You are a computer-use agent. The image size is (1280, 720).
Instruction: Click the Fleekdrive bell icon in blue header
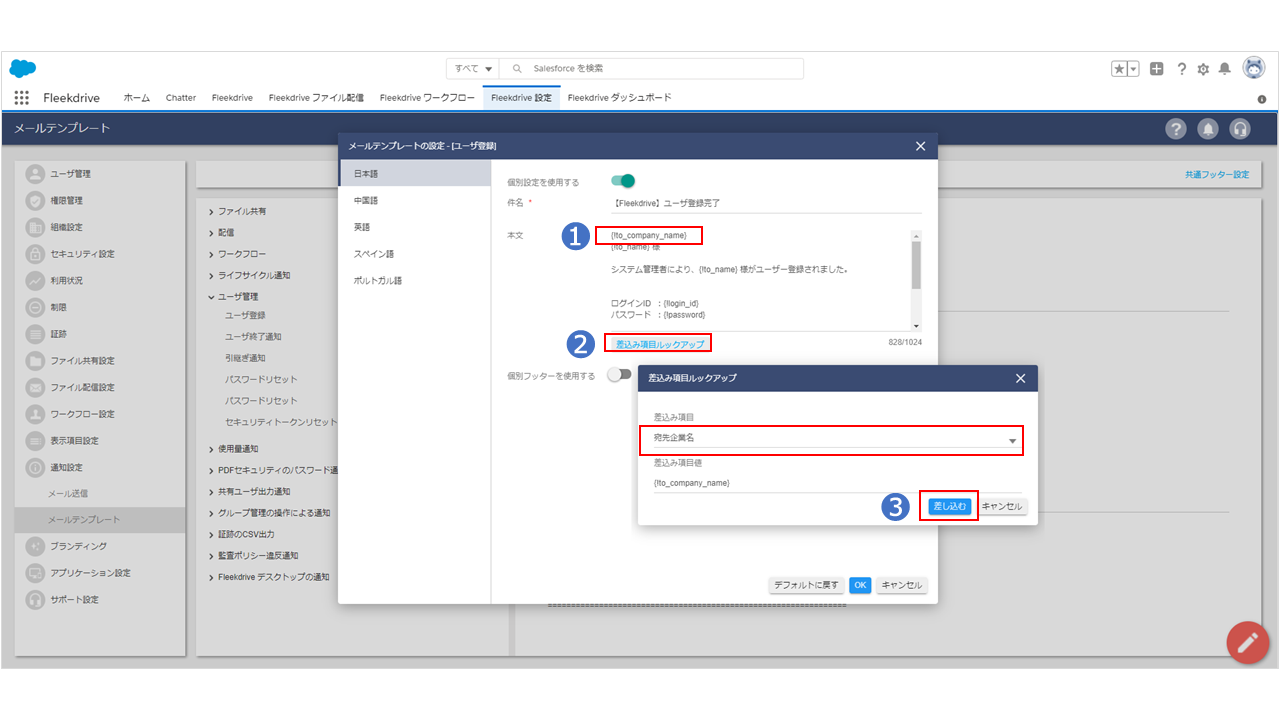(x=1208, y=129)
